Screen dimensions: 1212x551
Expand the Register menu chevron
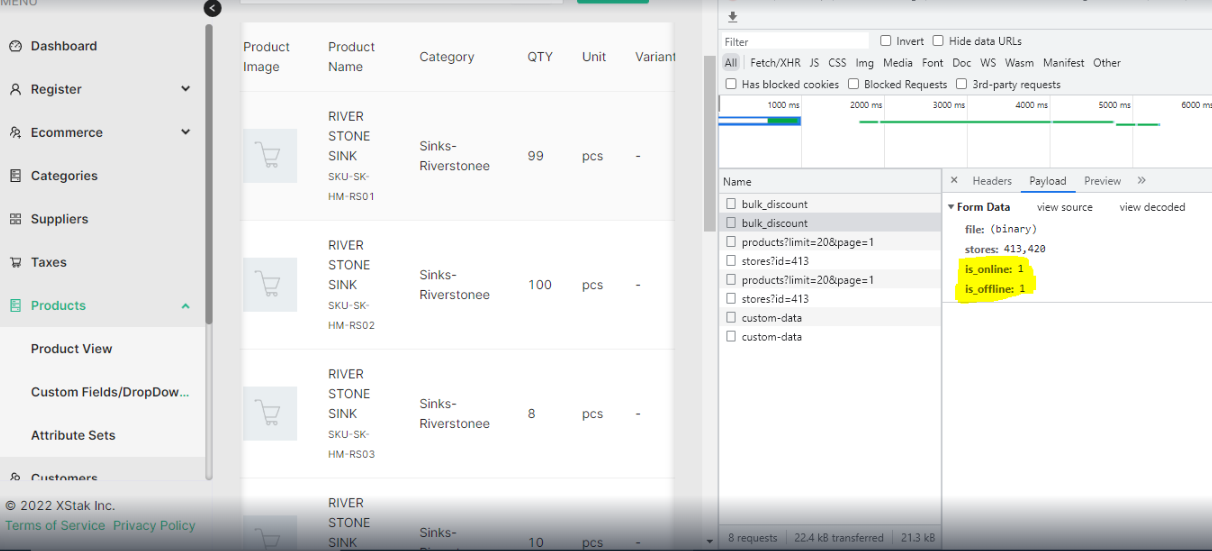click(185, 89)
